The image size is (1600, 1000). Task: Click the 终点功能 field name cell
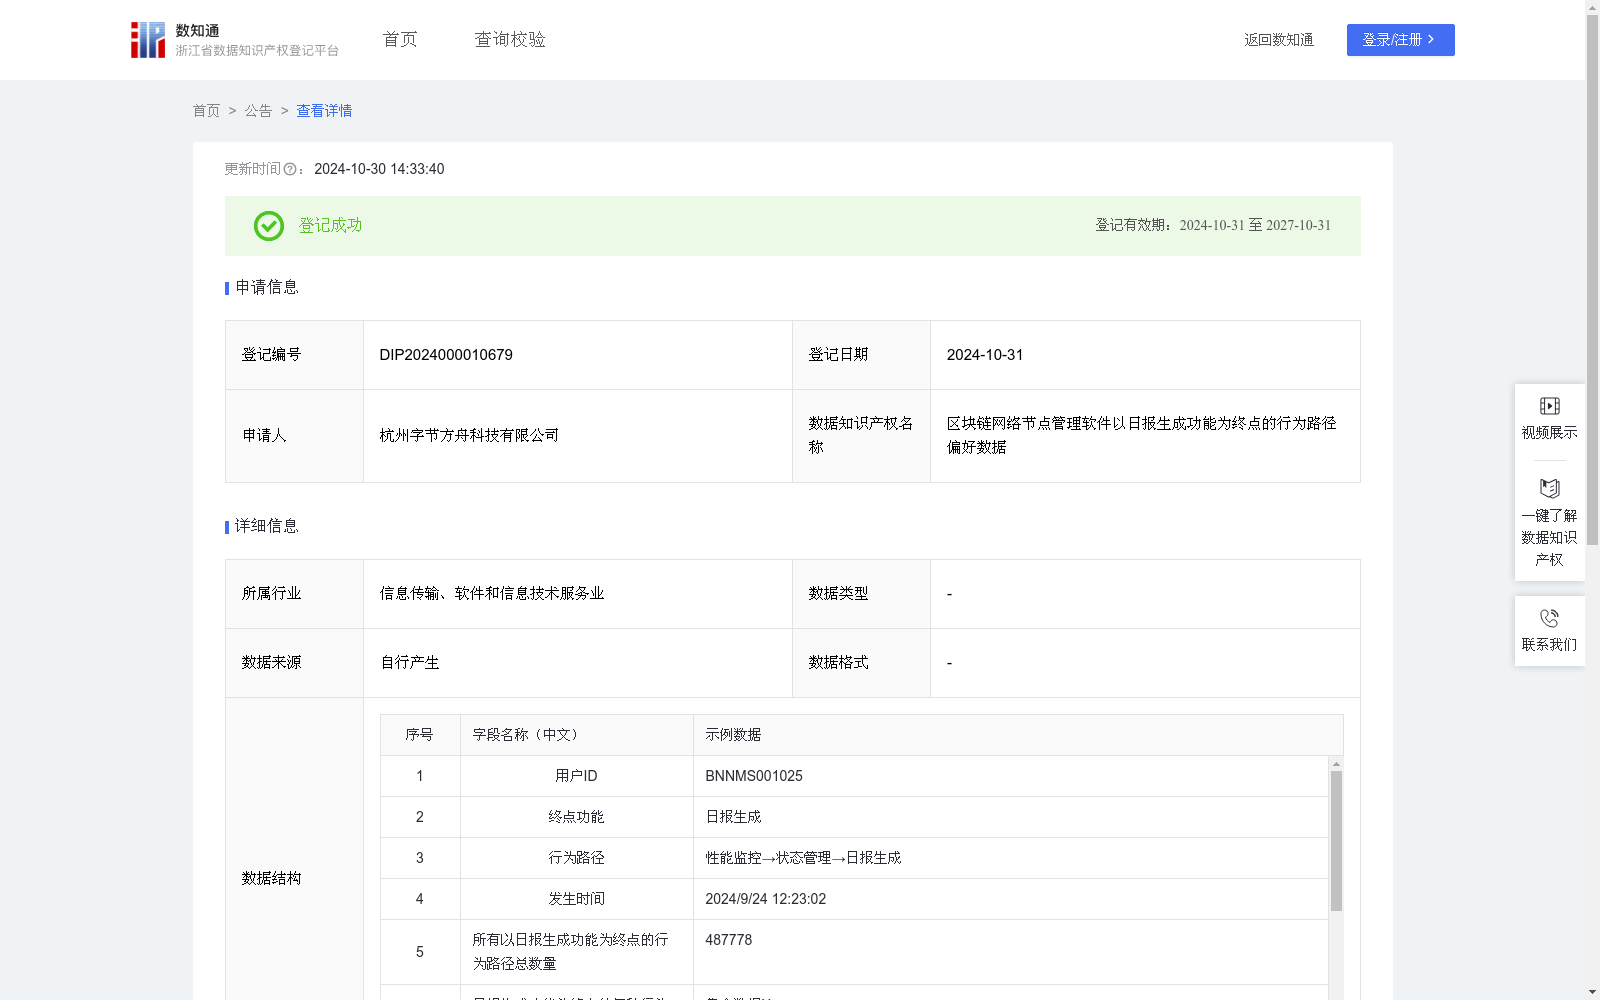[x=577, y=817]
